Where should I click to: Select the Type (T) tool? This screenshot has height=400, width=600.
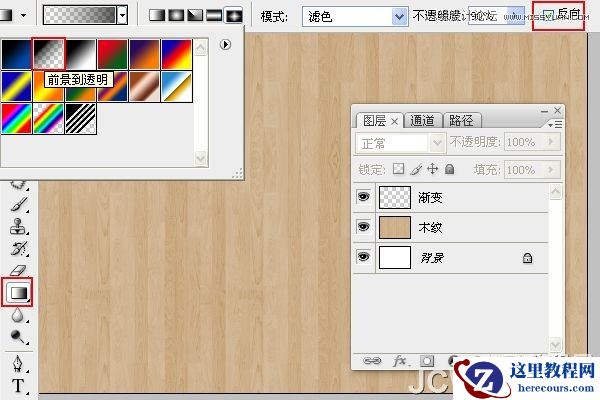coord(18,385)
